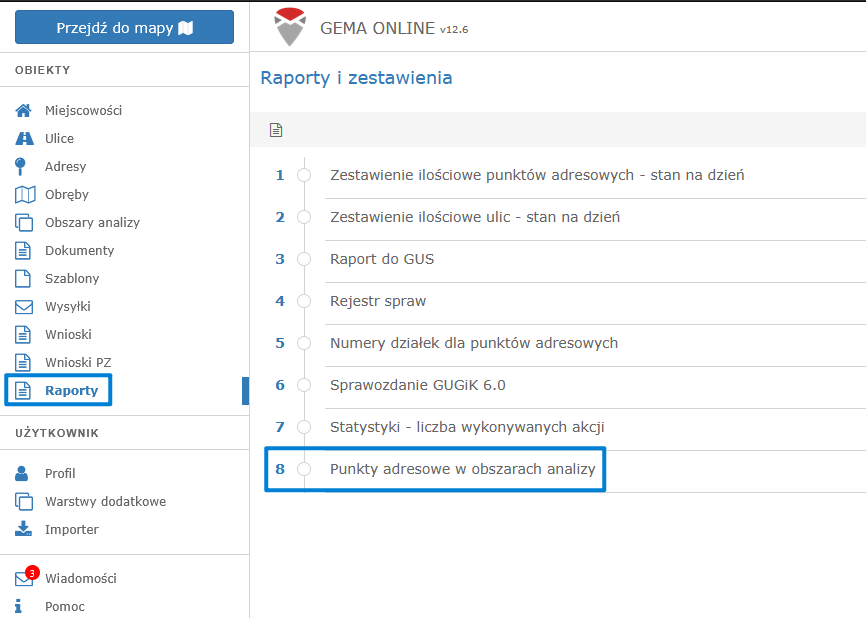Click the Szablony blank page icon
This screenshot has width=866, height=618.
pos(23,278)
